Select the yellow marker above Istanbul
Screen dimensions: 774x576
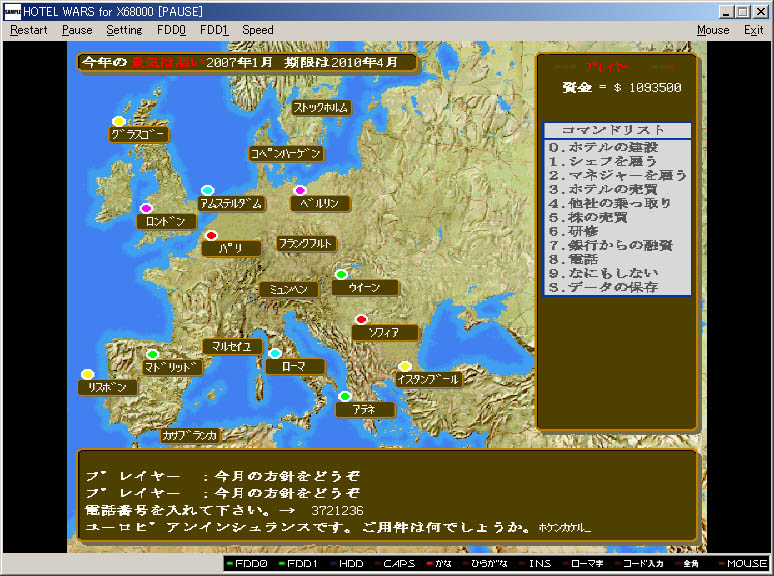point(405,366)
